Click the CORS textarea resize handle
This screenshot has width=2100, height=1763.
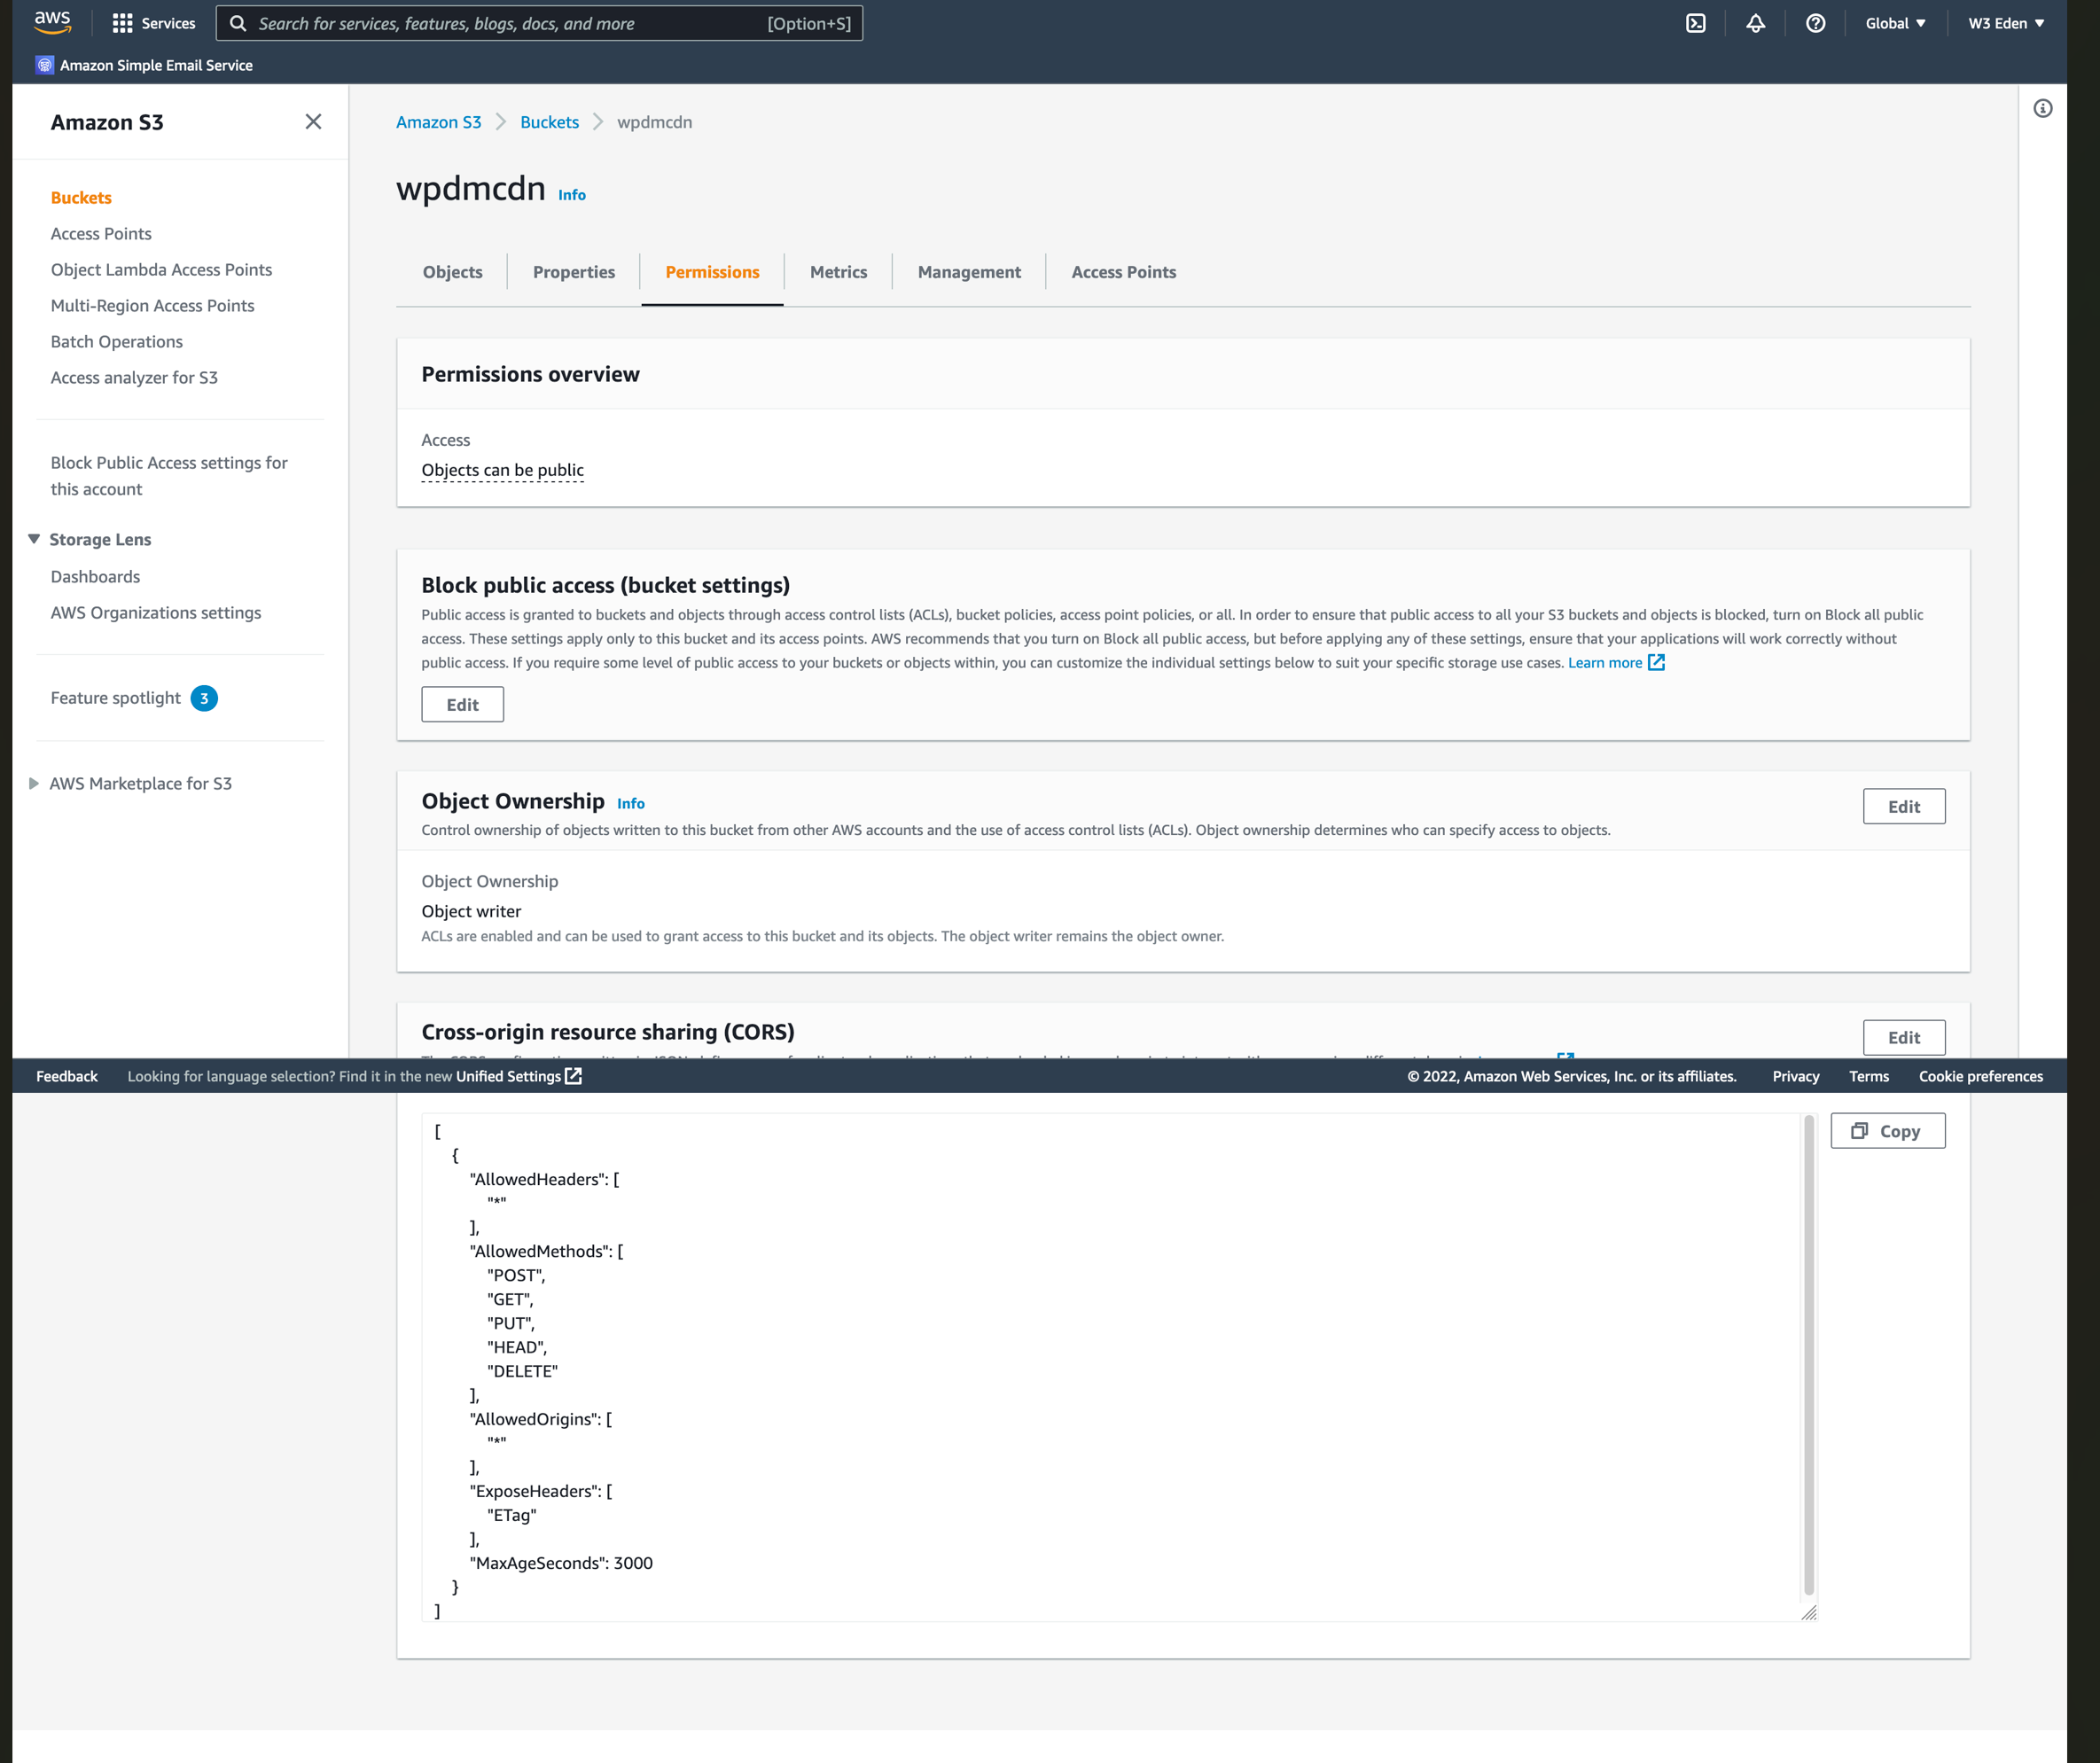(1808, 1612)
